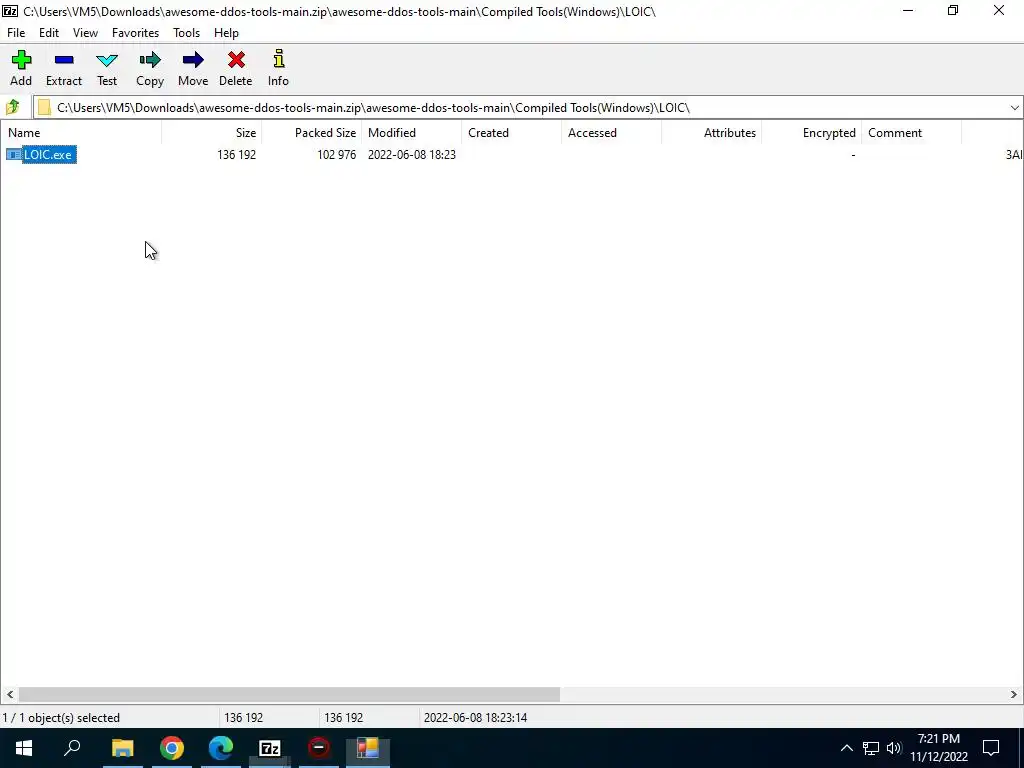This screenshot has height=768, width=1024.
Task: Click the volume speaker tray icon
Action: 894,748
